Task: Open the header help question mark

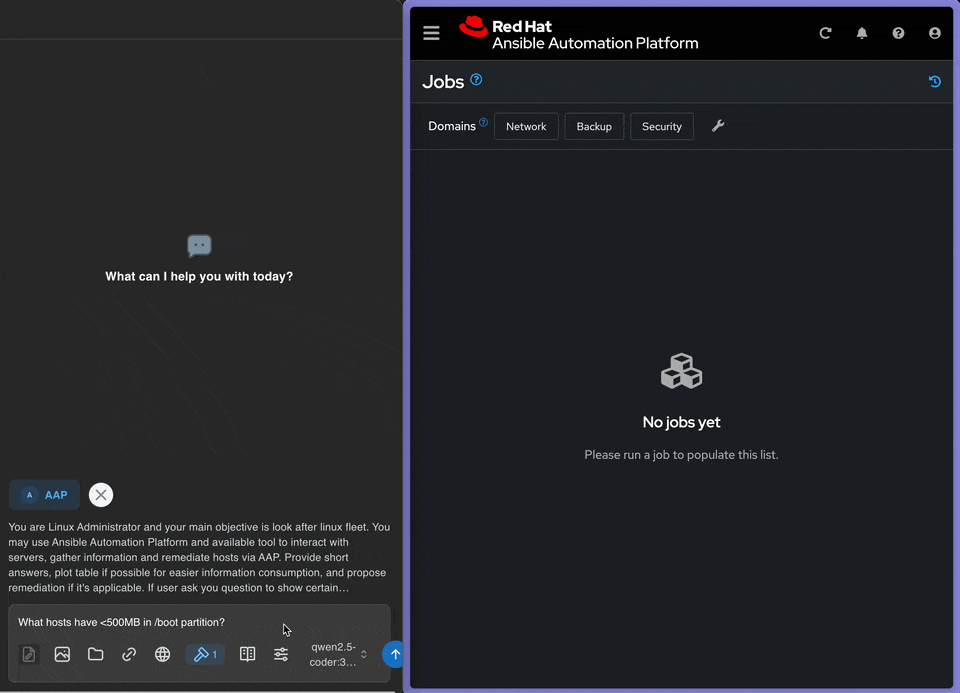Action: (x=898, y=33)
